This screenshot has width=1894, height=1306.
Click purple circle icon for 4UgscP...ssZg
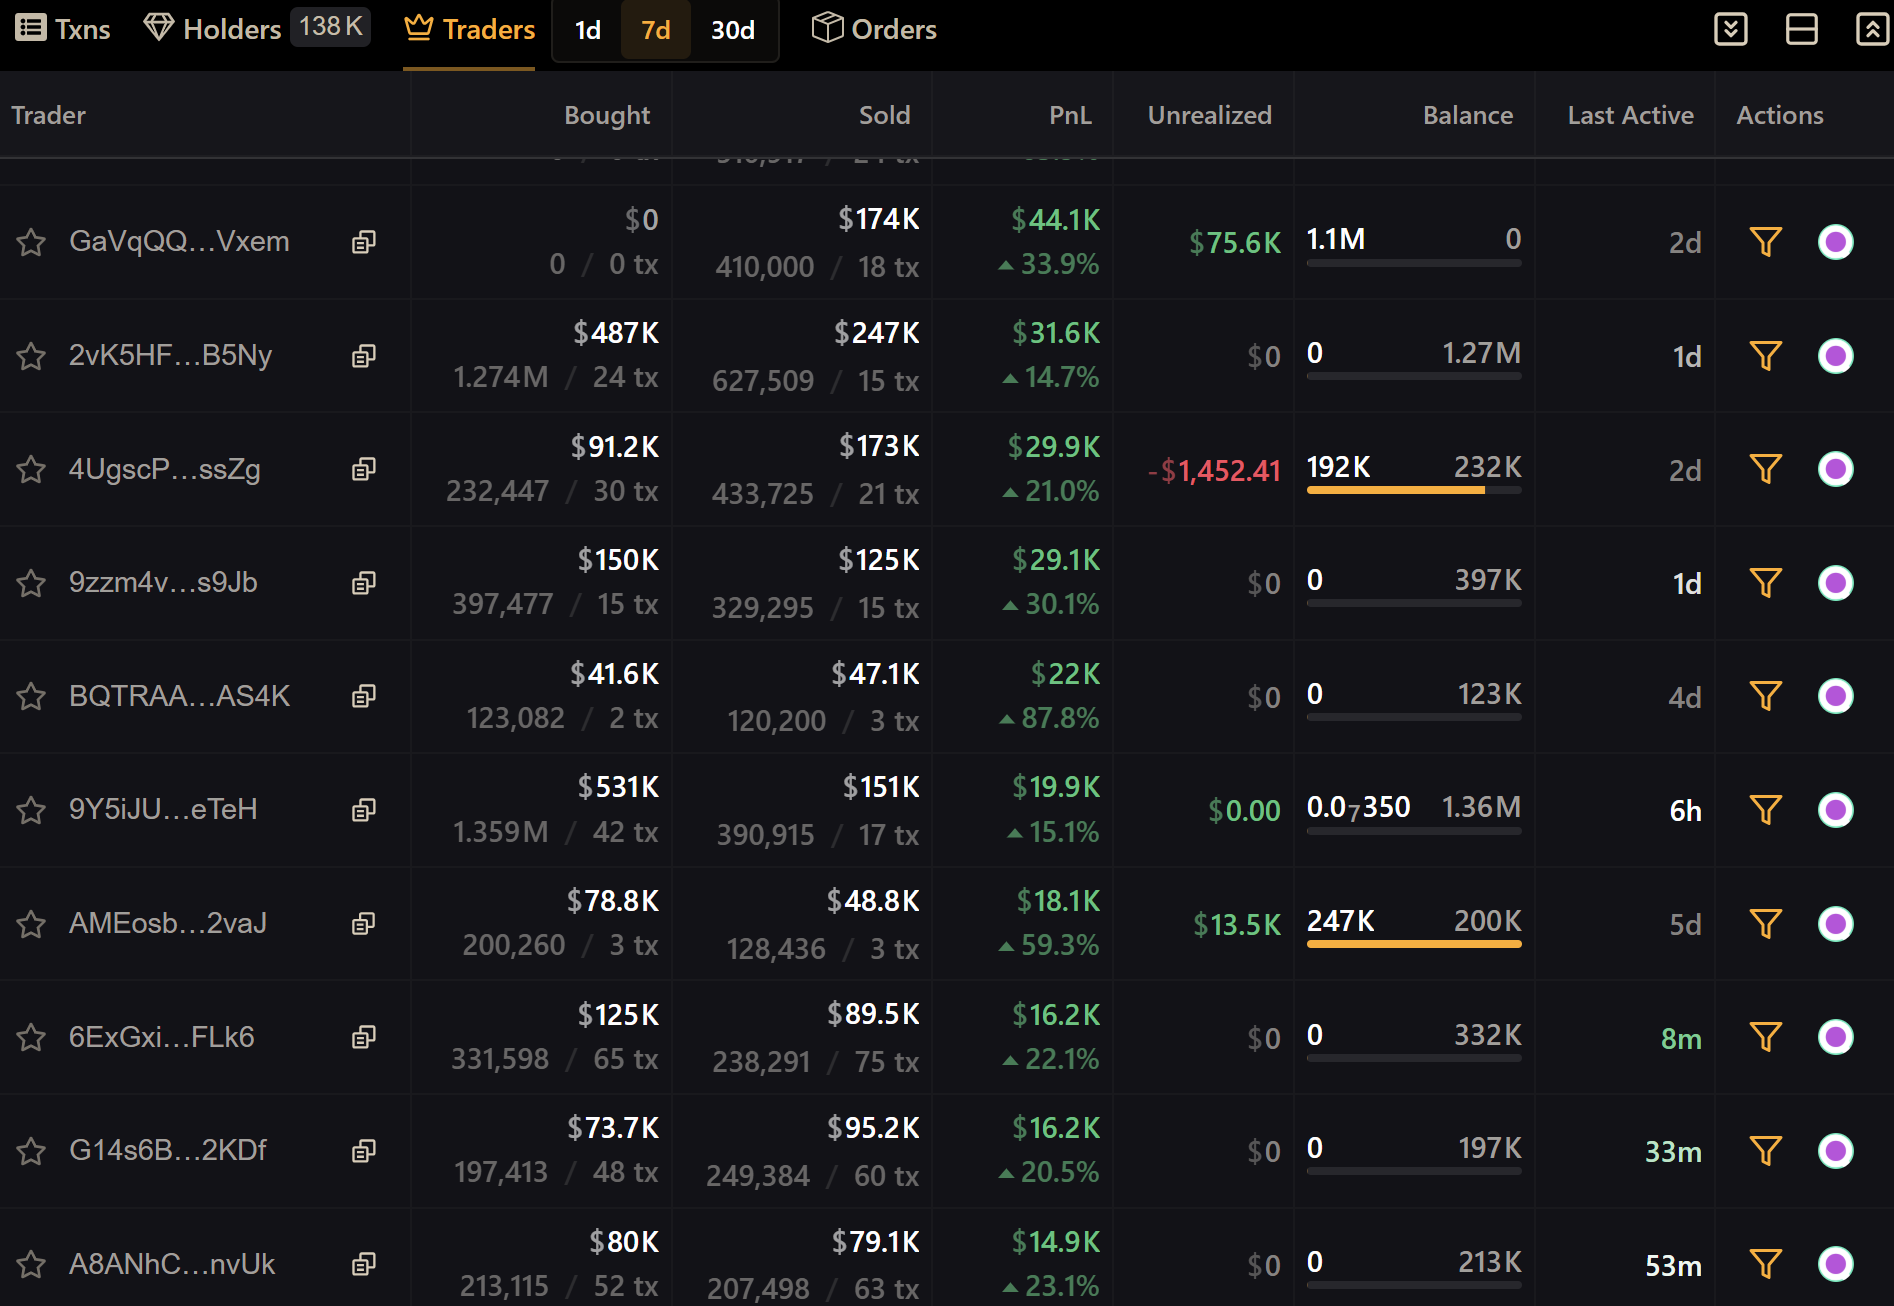point(1835,469)
